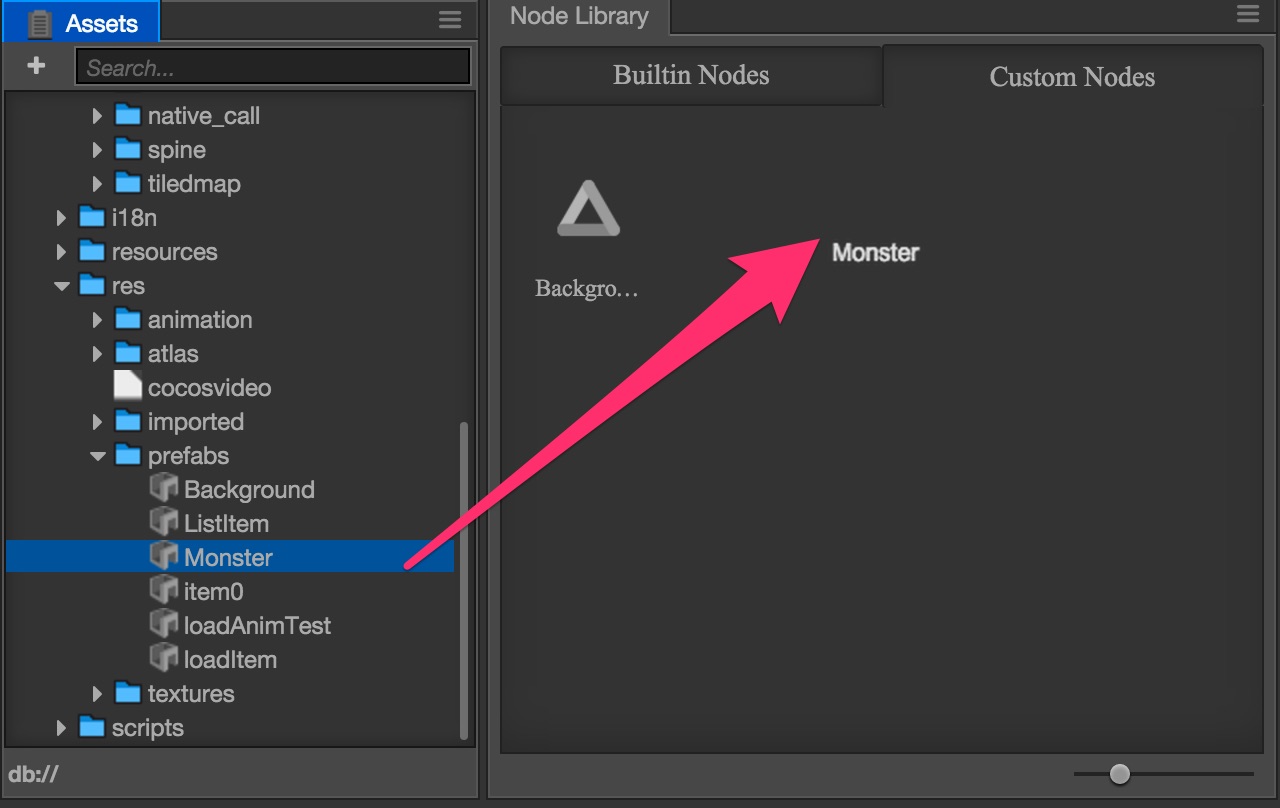Click the node icon size slider handle
This screenshot has height=808, width=1280.
(x=1120, y=773)
